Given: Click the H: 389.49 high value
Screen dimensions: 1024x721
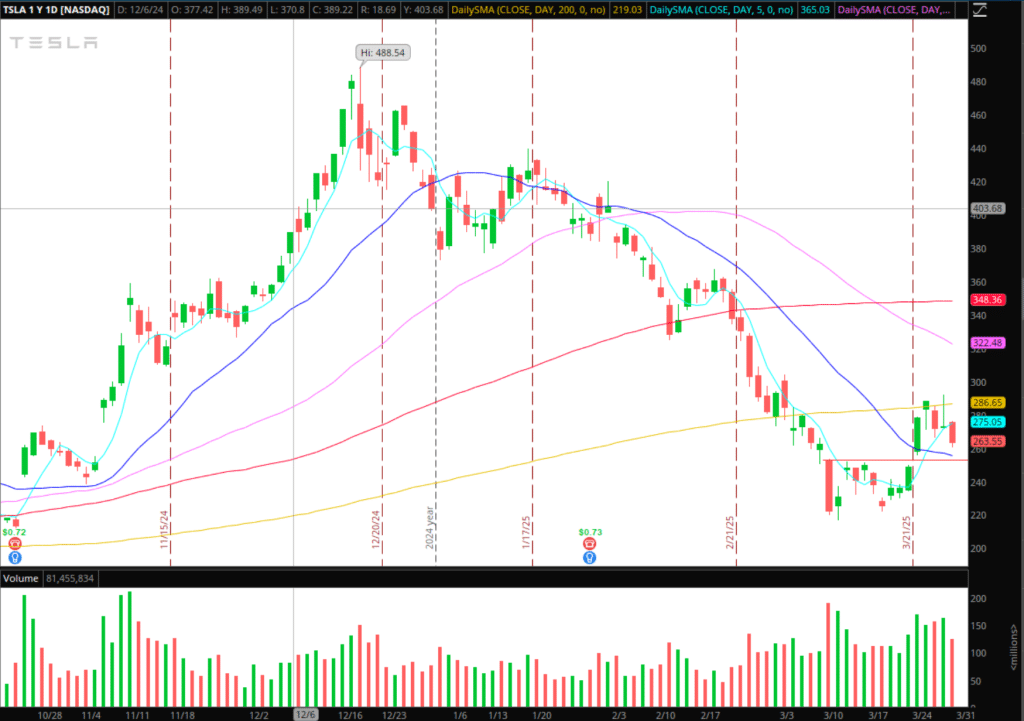Looking at the screenshot, I should 242,10.
